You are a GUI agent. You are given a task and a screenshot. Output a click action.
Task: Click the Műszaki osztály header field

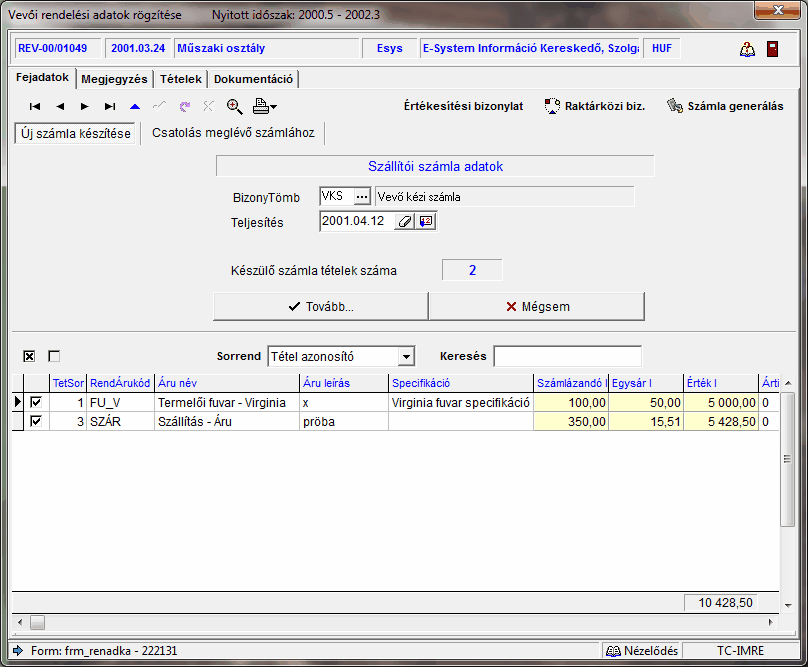point(266,48)
